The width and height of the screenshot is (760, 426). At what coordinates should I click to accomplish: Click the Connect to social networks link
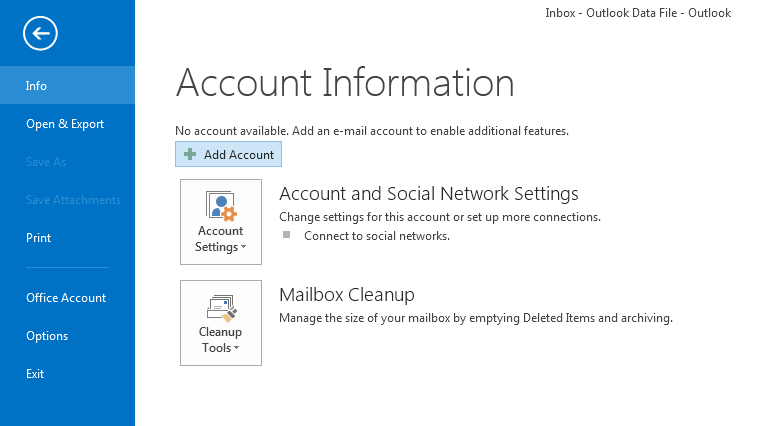(377, 236)
